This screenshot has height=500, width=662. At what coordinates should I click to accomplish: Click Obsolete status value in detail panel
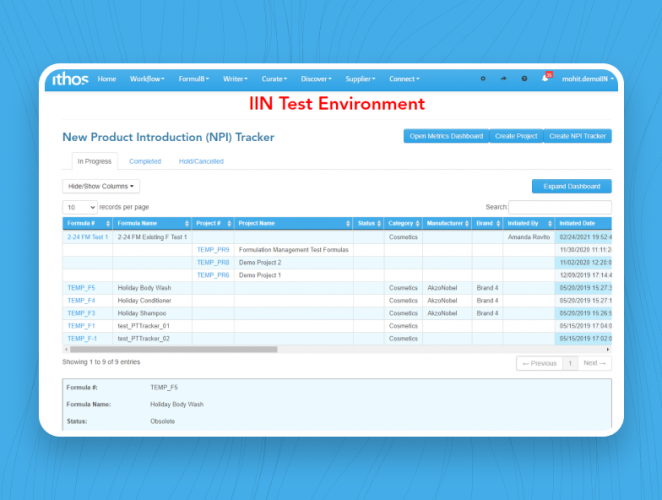pyautogui.click(x=162, y=421)
